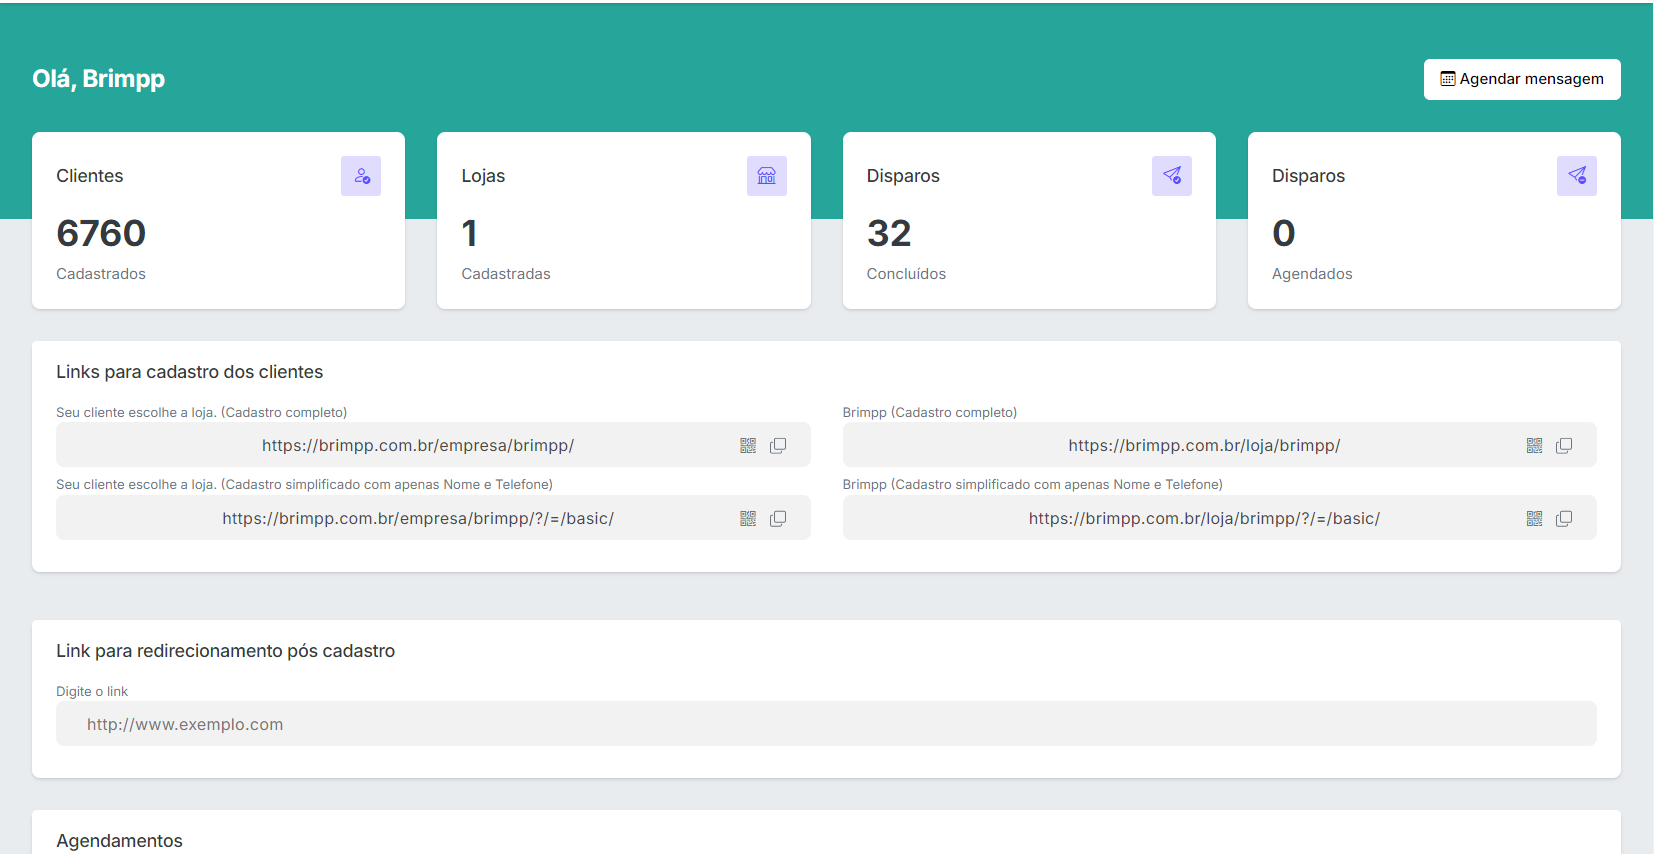1654x854 pixels.
Task: Click the Brimpp (Cadastro completo) label
Action: click(x=930, y=413)
